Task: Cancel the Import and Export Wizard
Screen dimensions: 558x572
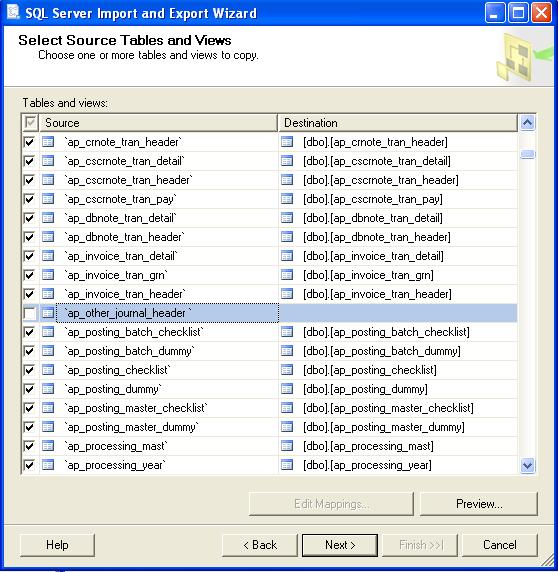Action: pyautogui.click(x=500, y=545)
